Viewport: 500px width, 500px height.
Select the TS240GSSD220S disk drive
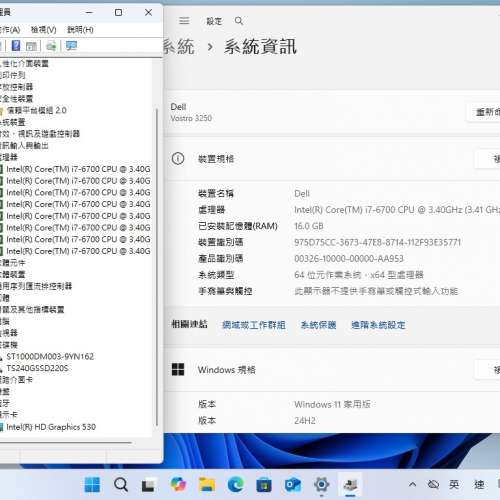tap(37, 368)
